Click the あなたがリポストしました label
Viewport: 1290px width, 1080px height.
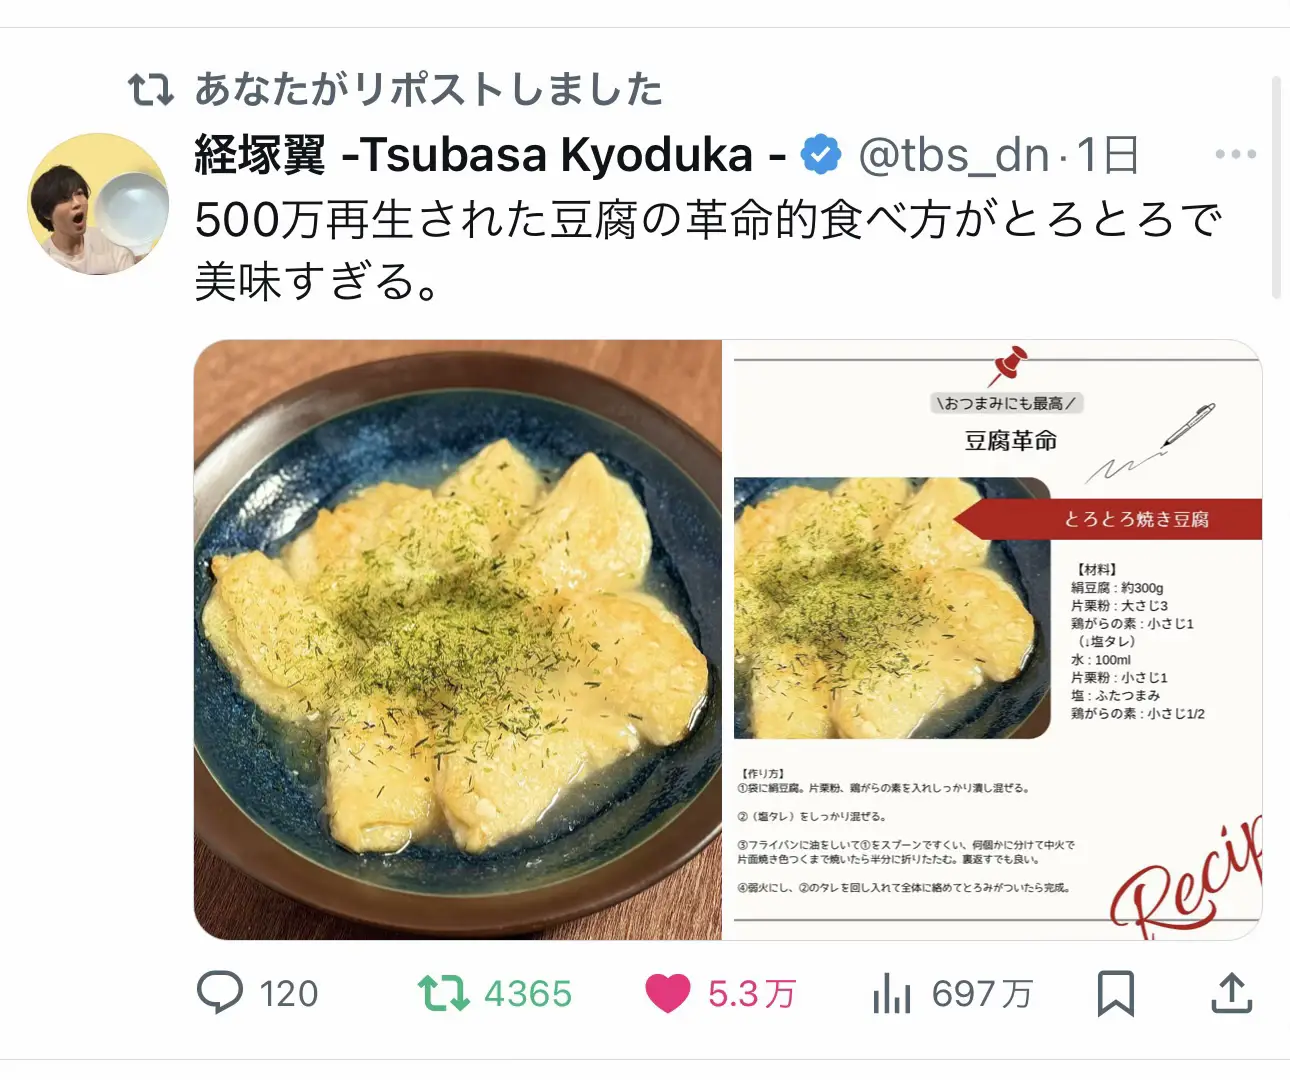pyautogui.click(x=429, y=89)
